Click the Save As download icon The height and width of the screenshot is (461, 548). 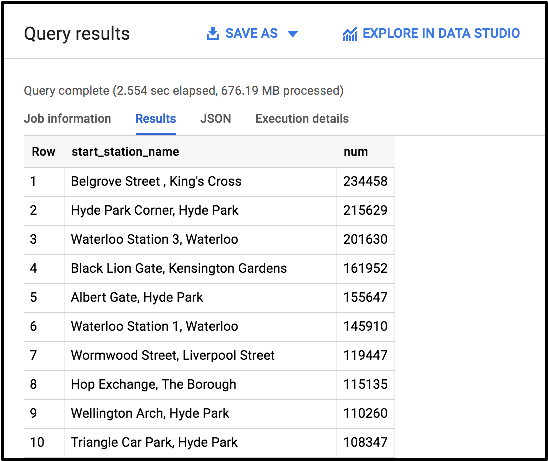coord(212,34)
